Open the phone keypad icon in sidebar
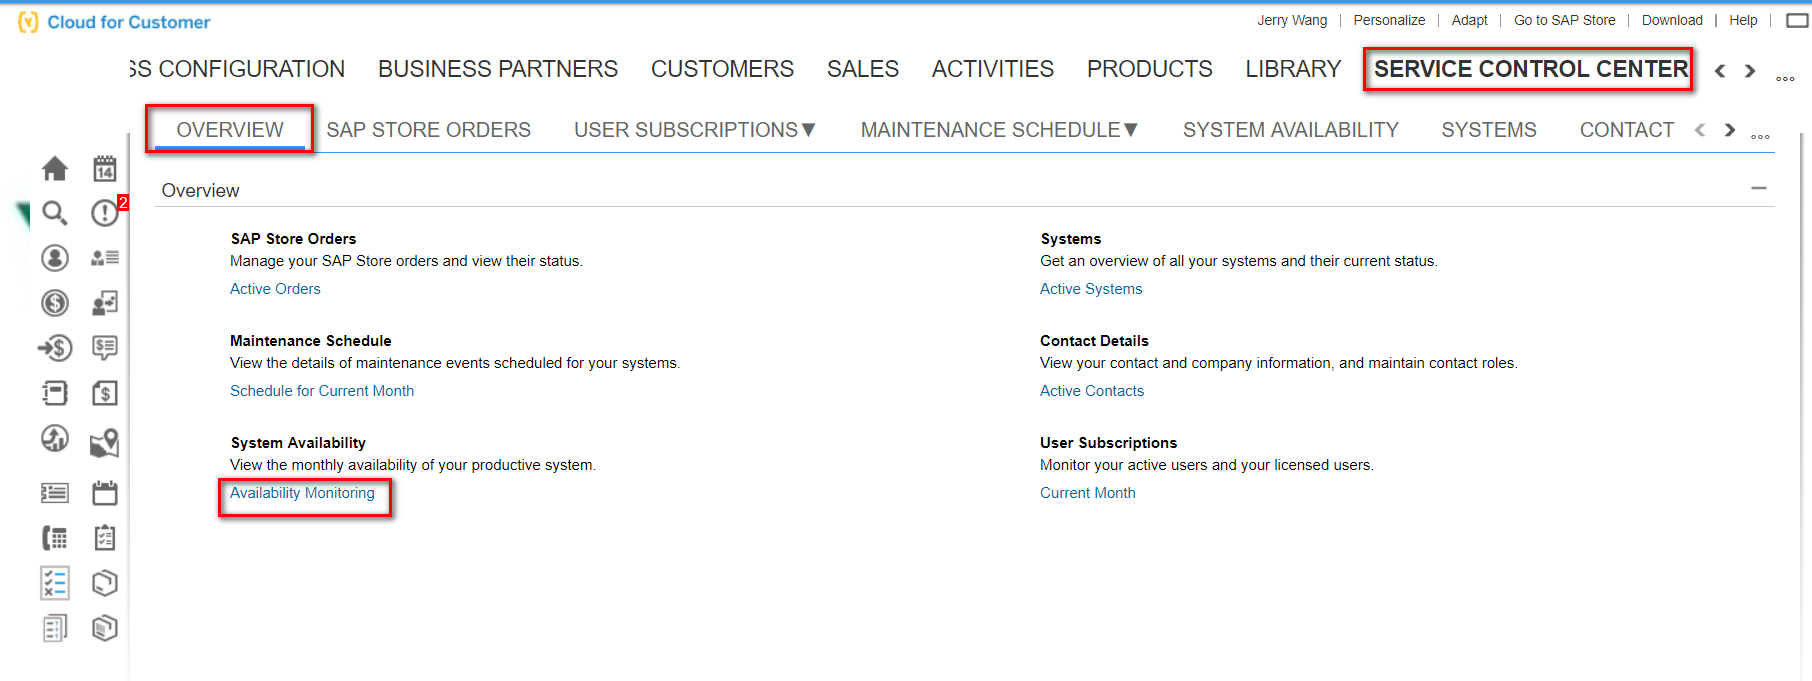This screenshot has width=1812, height=681. tap(55, 538)
